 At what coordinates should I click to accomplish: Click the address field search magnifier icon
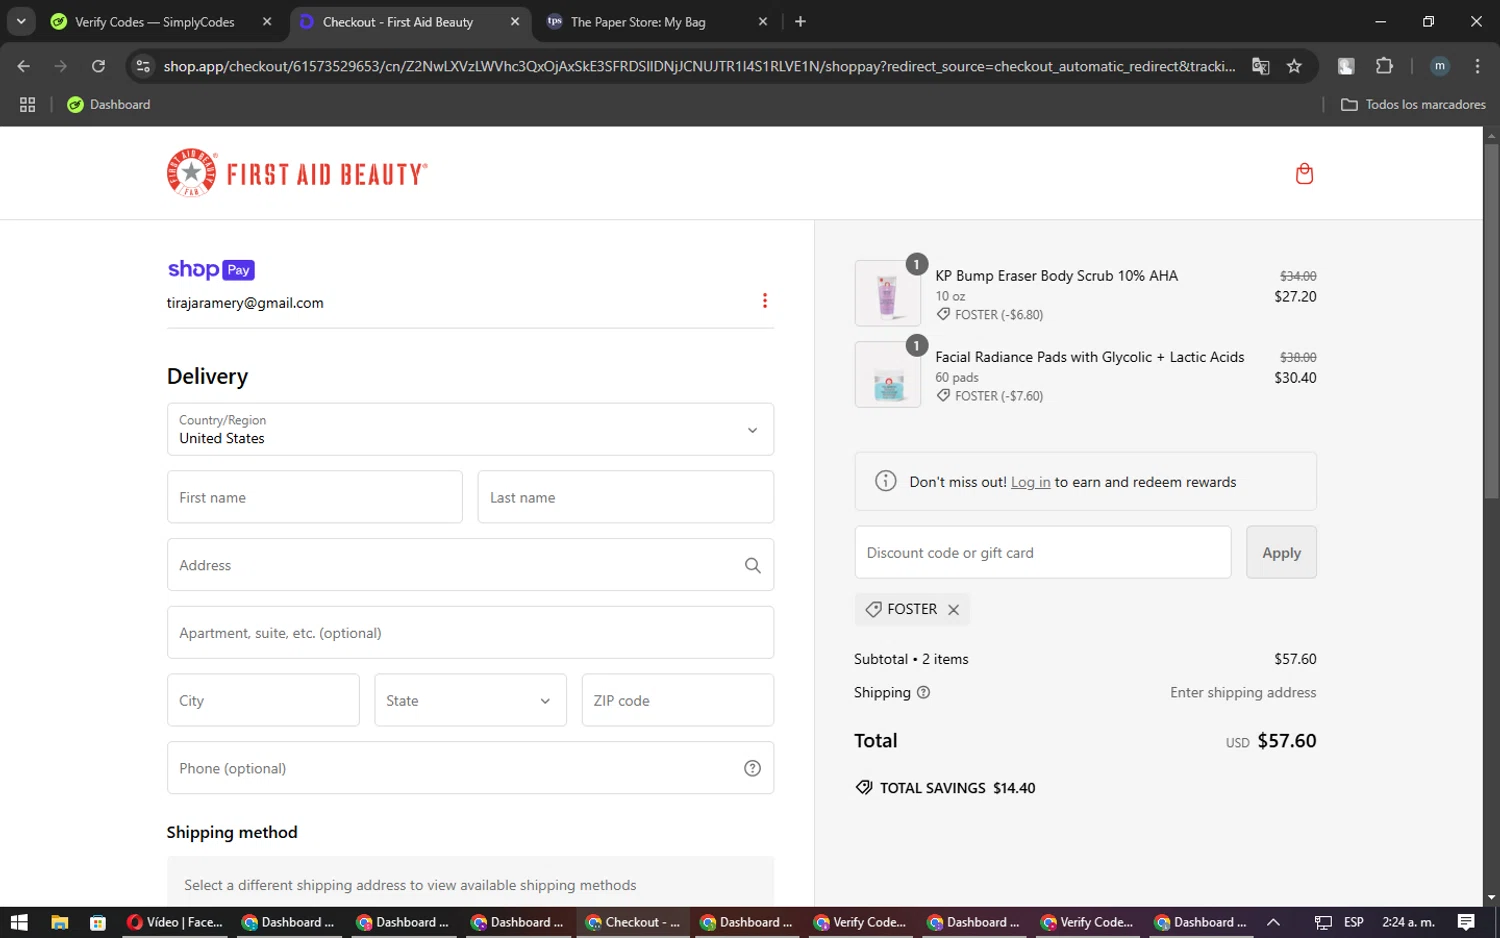click(x=753, y=565)
